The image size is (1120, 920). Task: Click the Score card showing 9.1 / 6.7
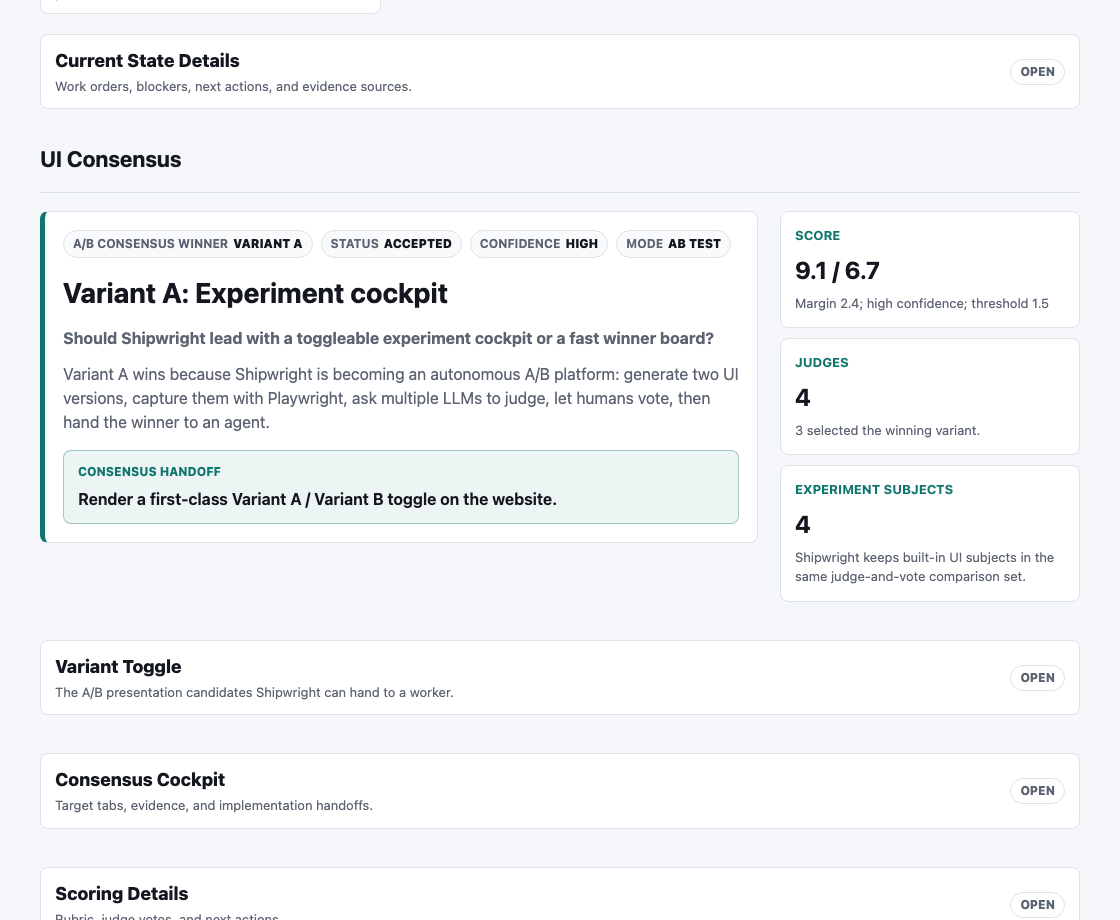929,269
